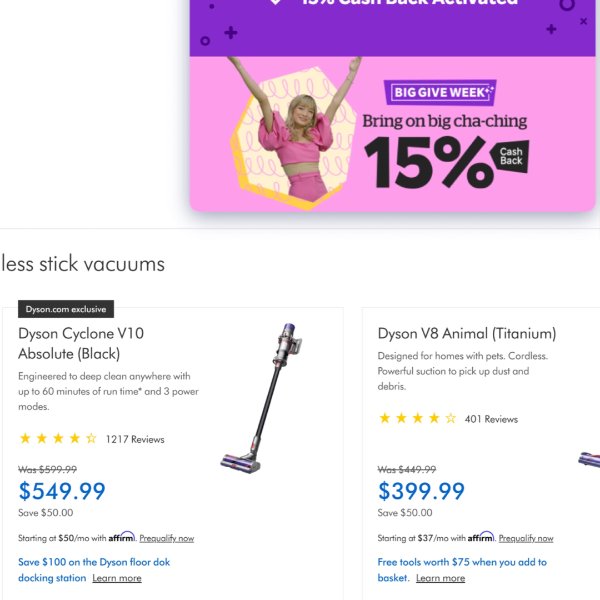600x600 pixels.
Task: Click the Dyson.com exclusive badge
Action: click(66, 309)
